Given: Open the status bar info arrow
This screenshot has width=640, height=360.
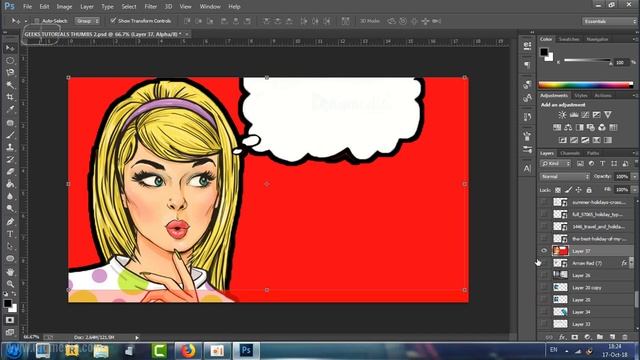Looking at the screenshot, I should tap(137, 338).
